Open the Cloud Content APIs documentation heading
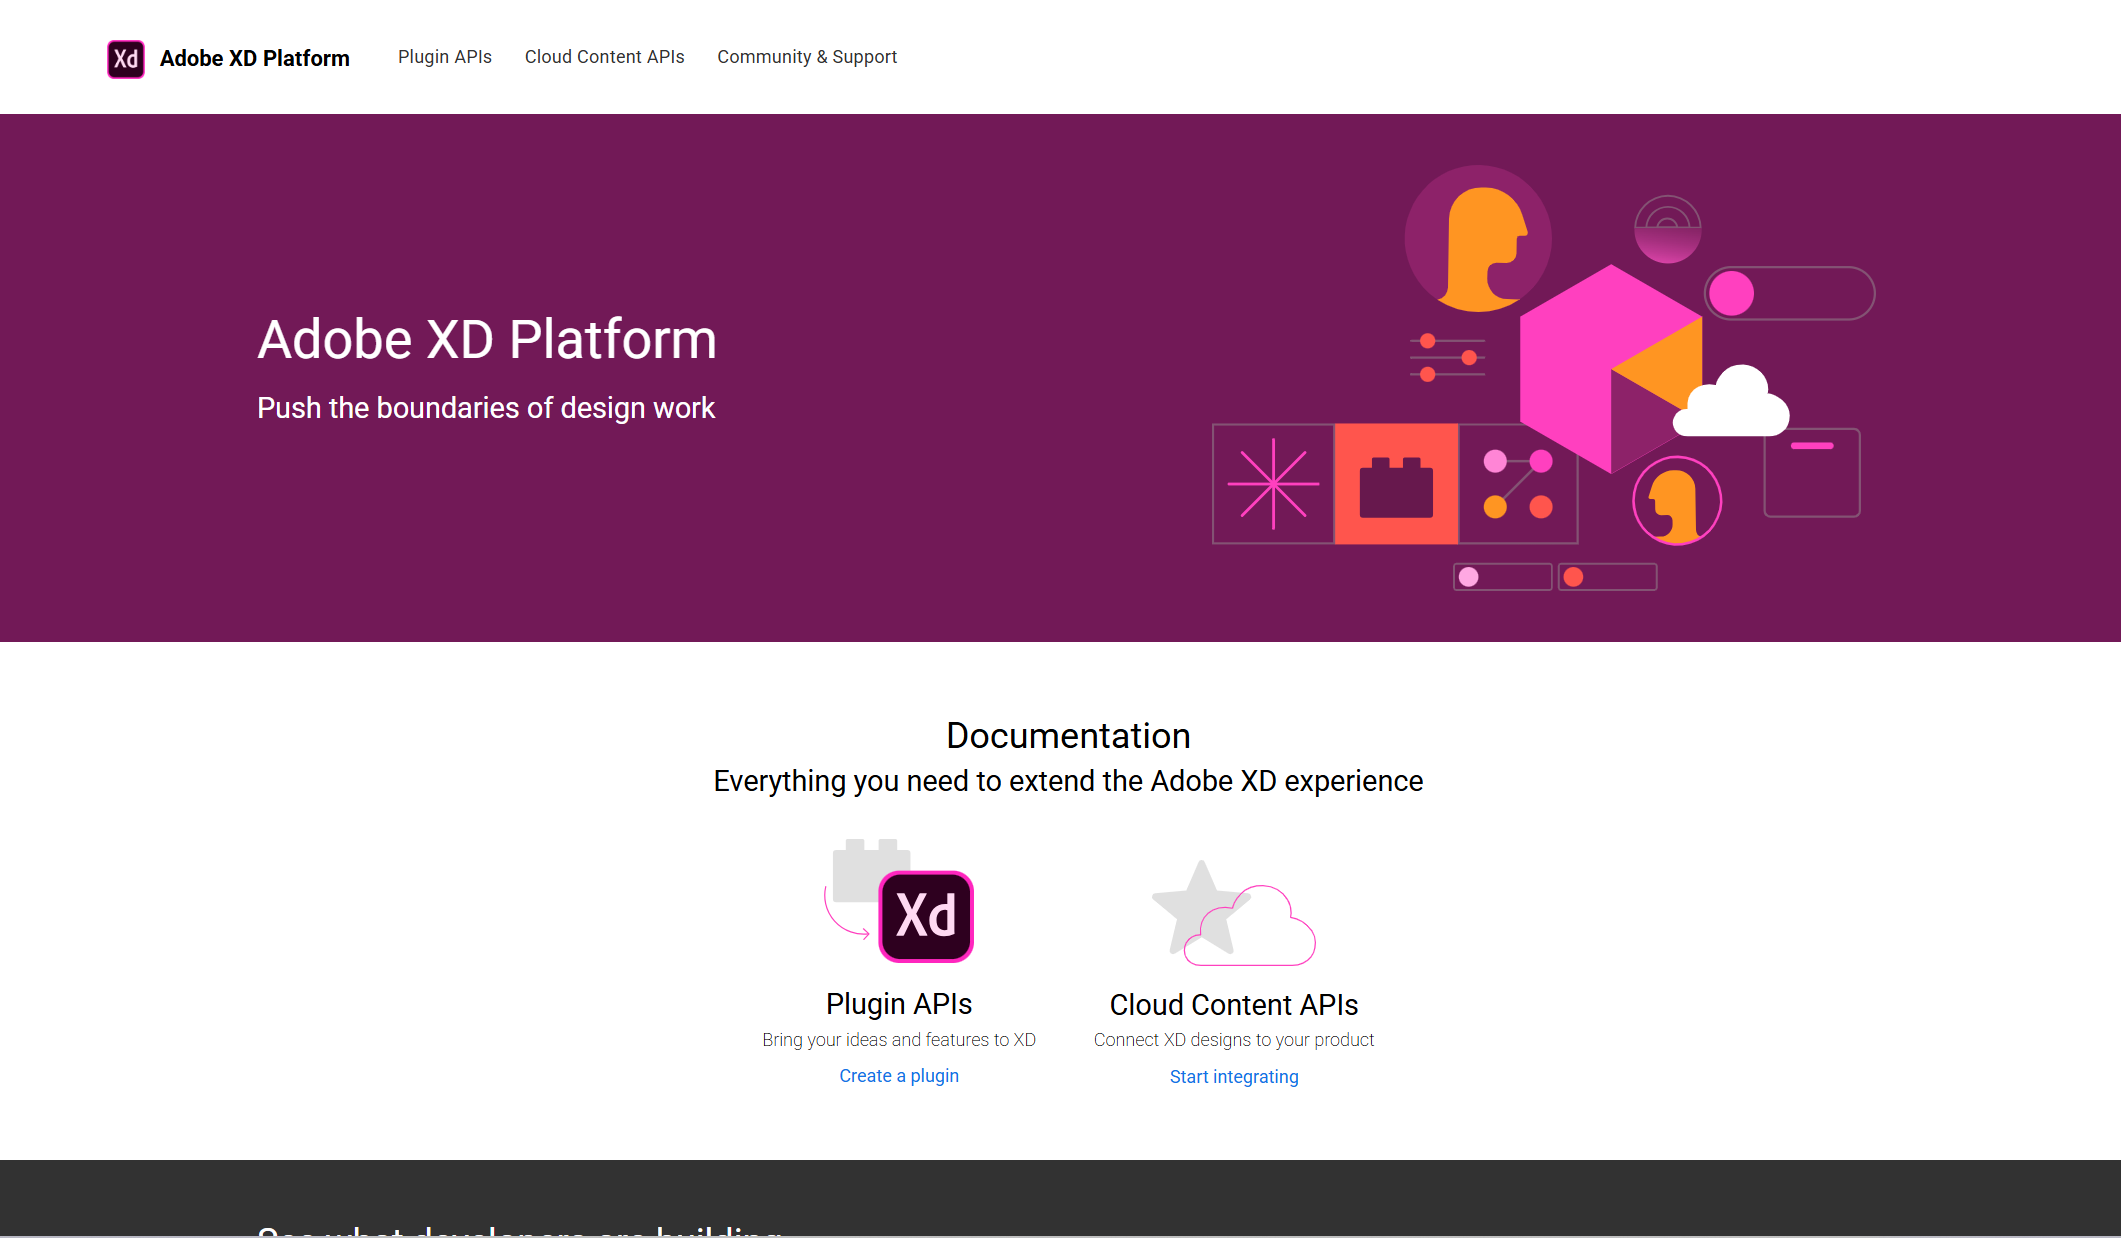Viewport: 2121px width, 1238px height. (1234, 1004)
